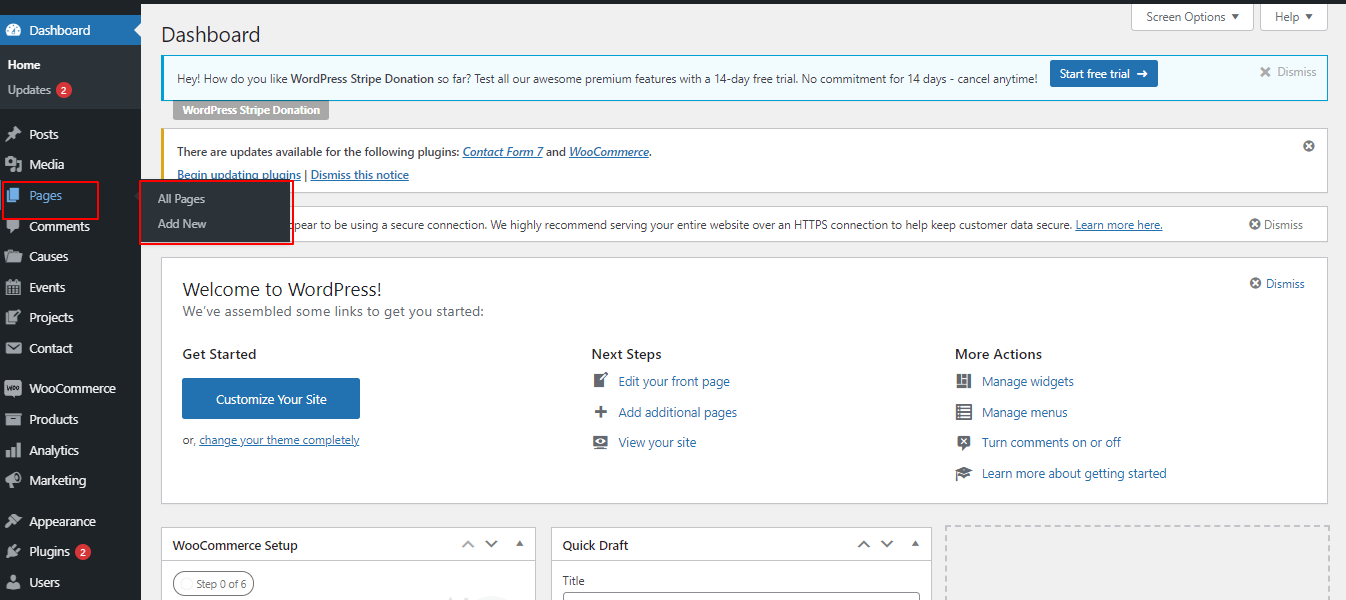Click the Analytics bar chart icon
The image size is (1346, 600).
click(13, 451)
